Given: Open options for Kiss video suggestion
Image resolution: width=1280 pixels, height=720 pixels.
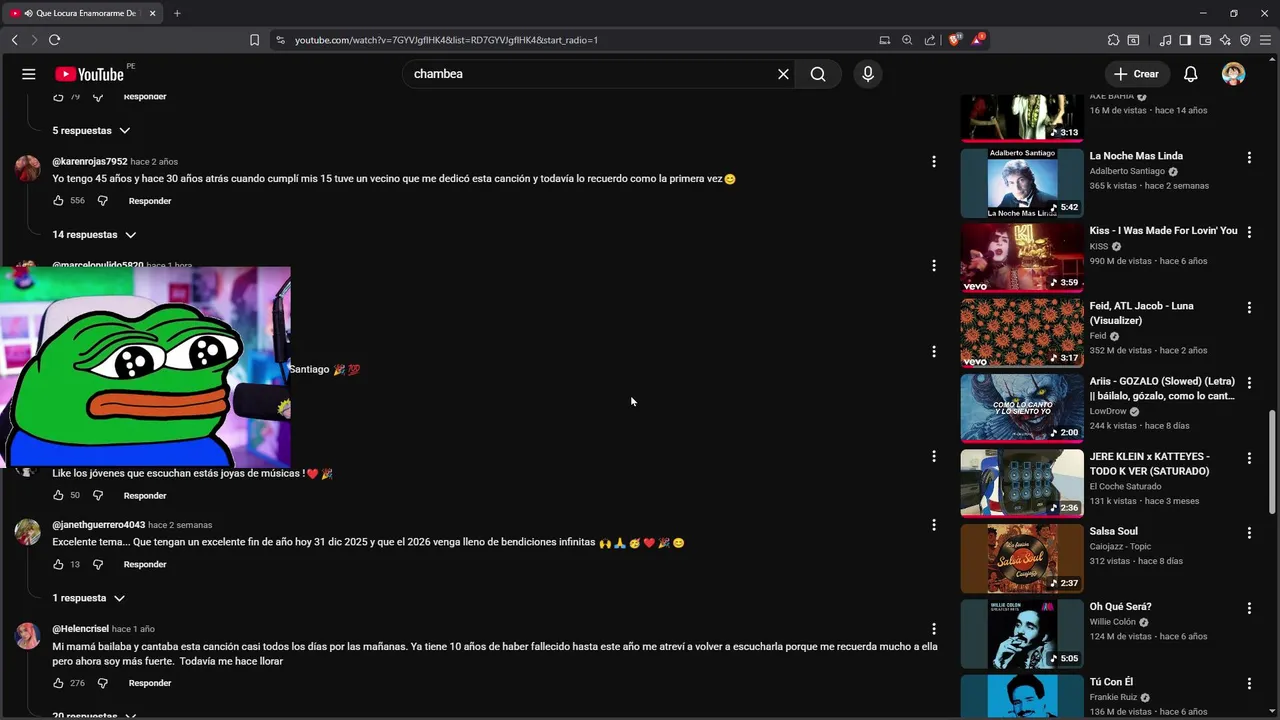Looking at the screenshot, I should tap(1249, 232).
